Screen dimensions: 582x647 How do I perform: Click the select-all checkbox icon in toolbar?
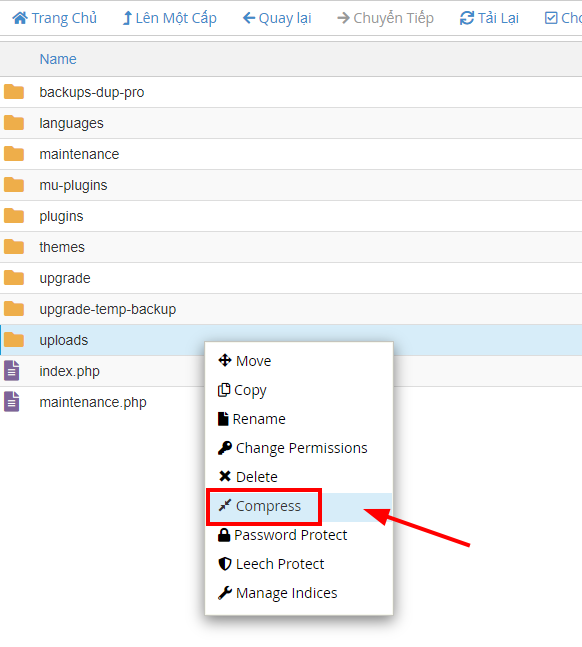551,18
